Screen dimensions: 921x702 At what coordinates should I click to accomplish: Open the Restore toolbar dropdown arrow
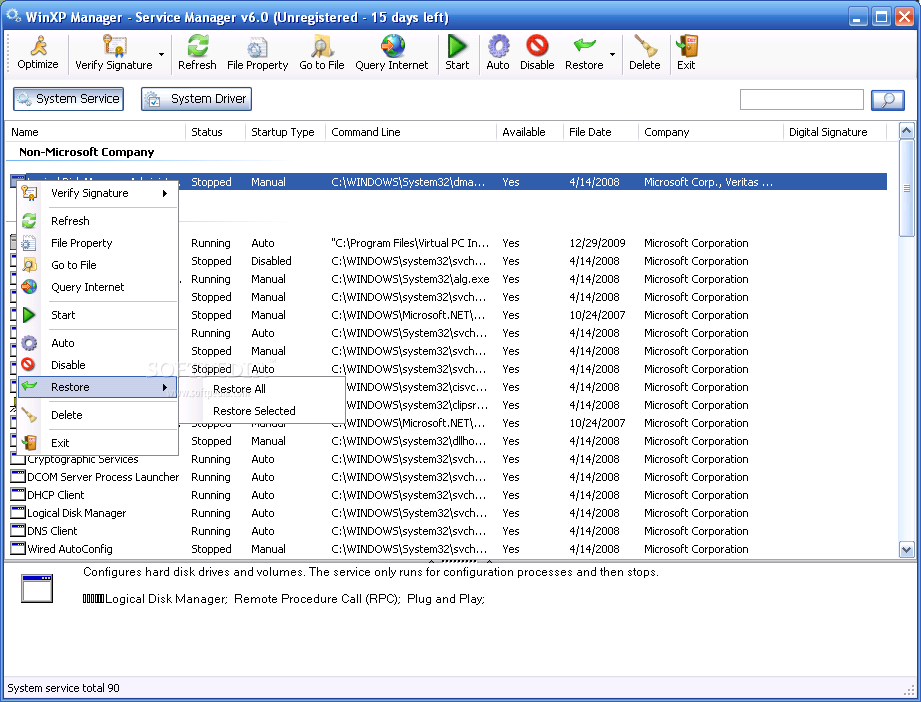613,55
